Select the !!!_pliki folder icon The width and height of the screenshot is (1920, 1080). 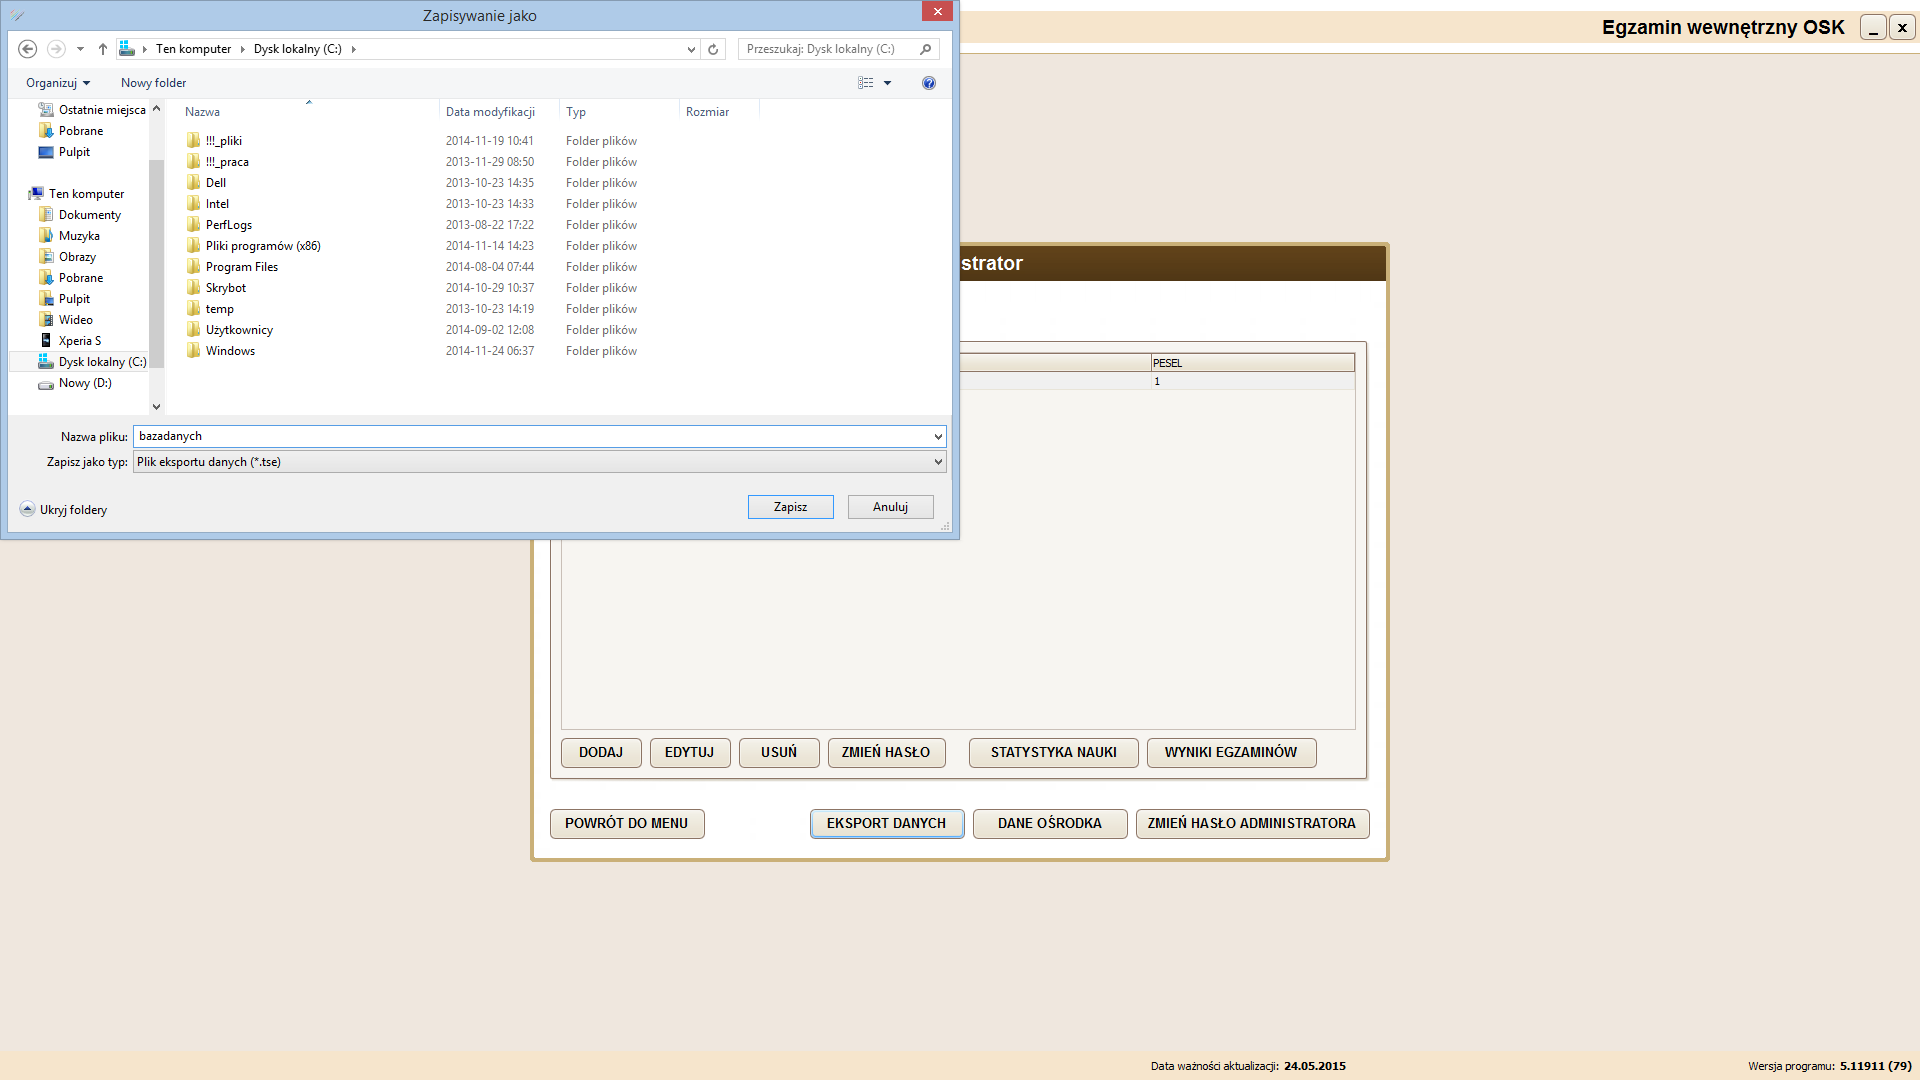(x=193, y=141)
